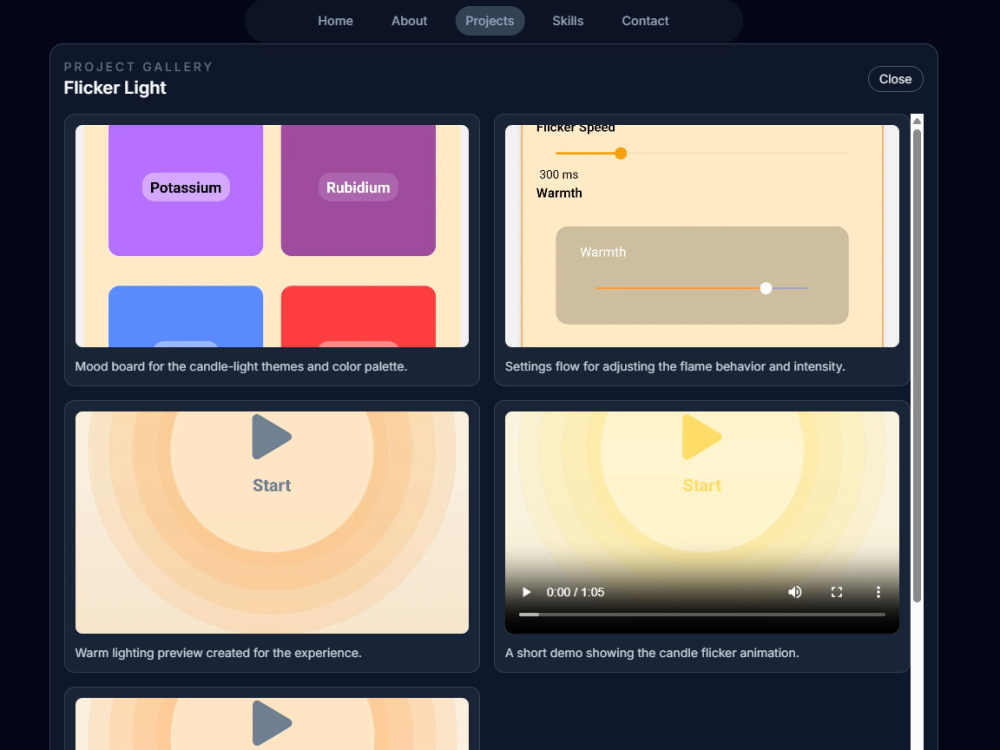1000x750 pixels.
Task: Click the Flicker Speed slider handle
Action: coord(621,153)
